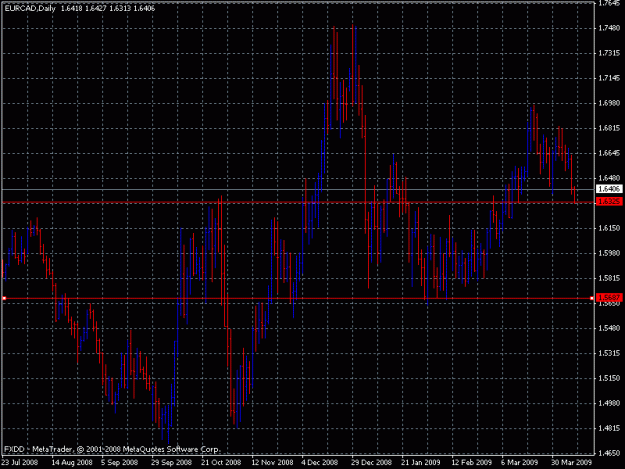The image size is (625, 469).
Task: Click the 1.6980 price axis label
Action: (x=609, y=103)
